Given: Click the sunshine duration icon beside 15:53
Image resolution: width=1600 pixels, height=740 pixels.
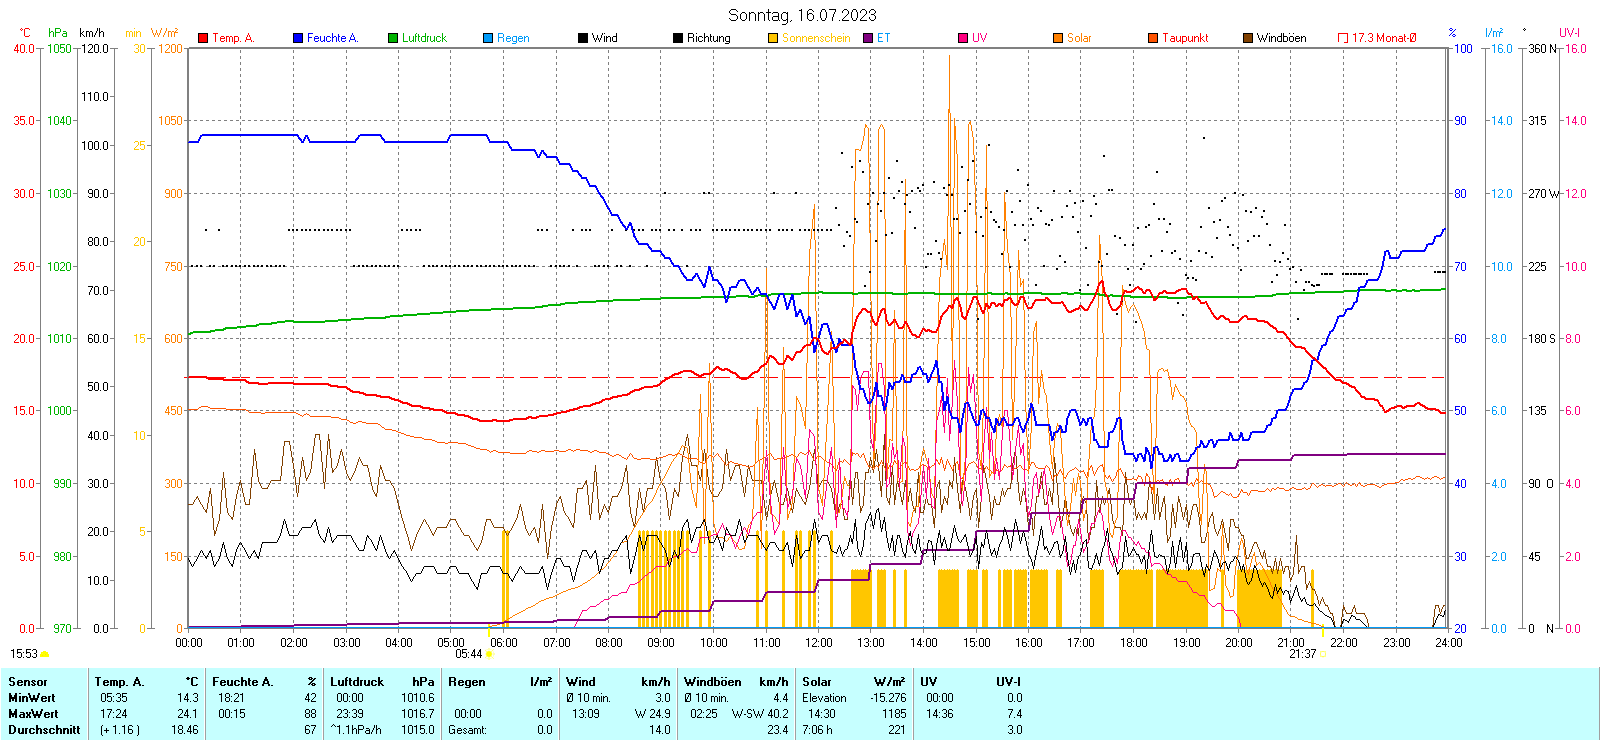Looking at the screenshot, I should [44, 654].
